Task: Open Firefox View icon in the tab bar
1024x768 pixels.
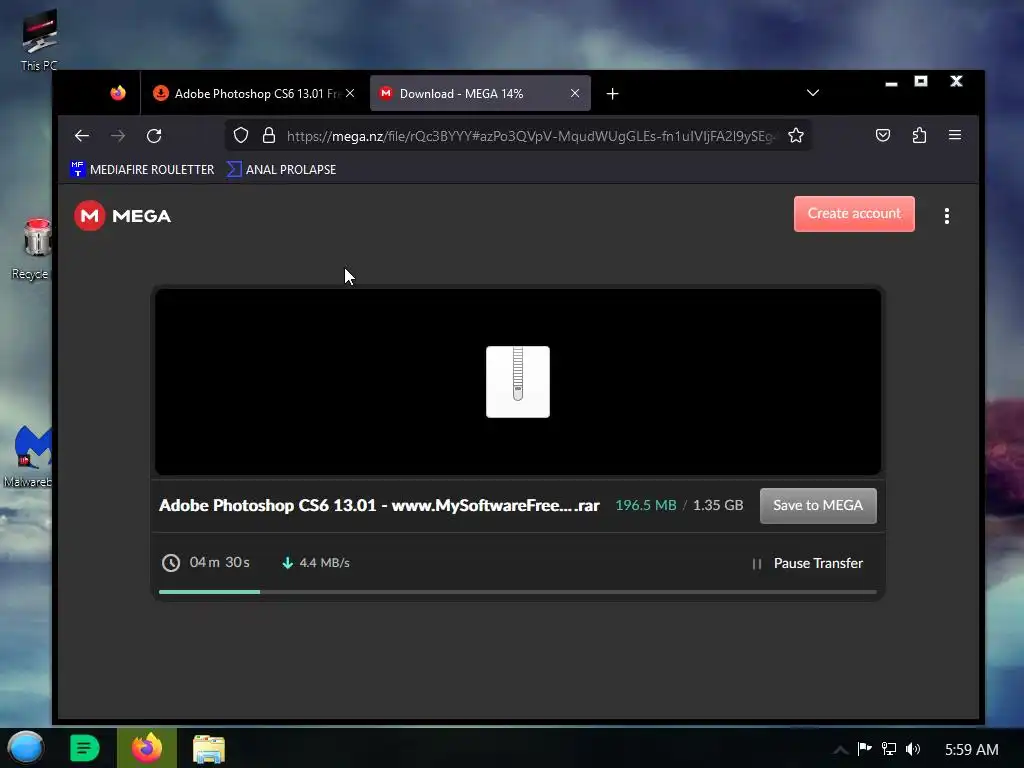Action: tap(118, 93)
